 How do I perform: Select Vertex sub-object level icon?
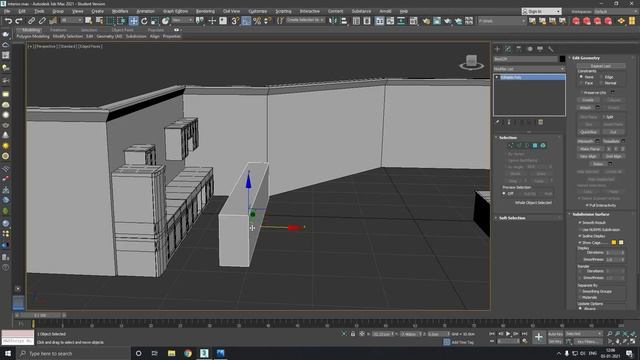(x=511, y=145)
